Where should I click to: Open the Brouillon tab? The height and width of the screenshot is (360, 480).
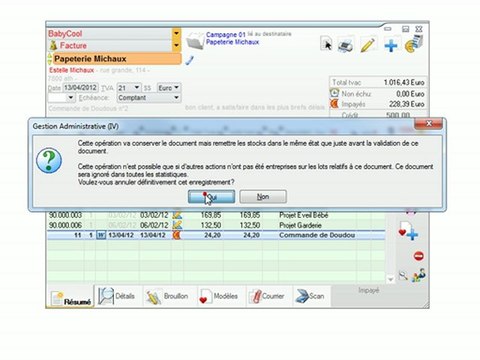coord(168,296)
